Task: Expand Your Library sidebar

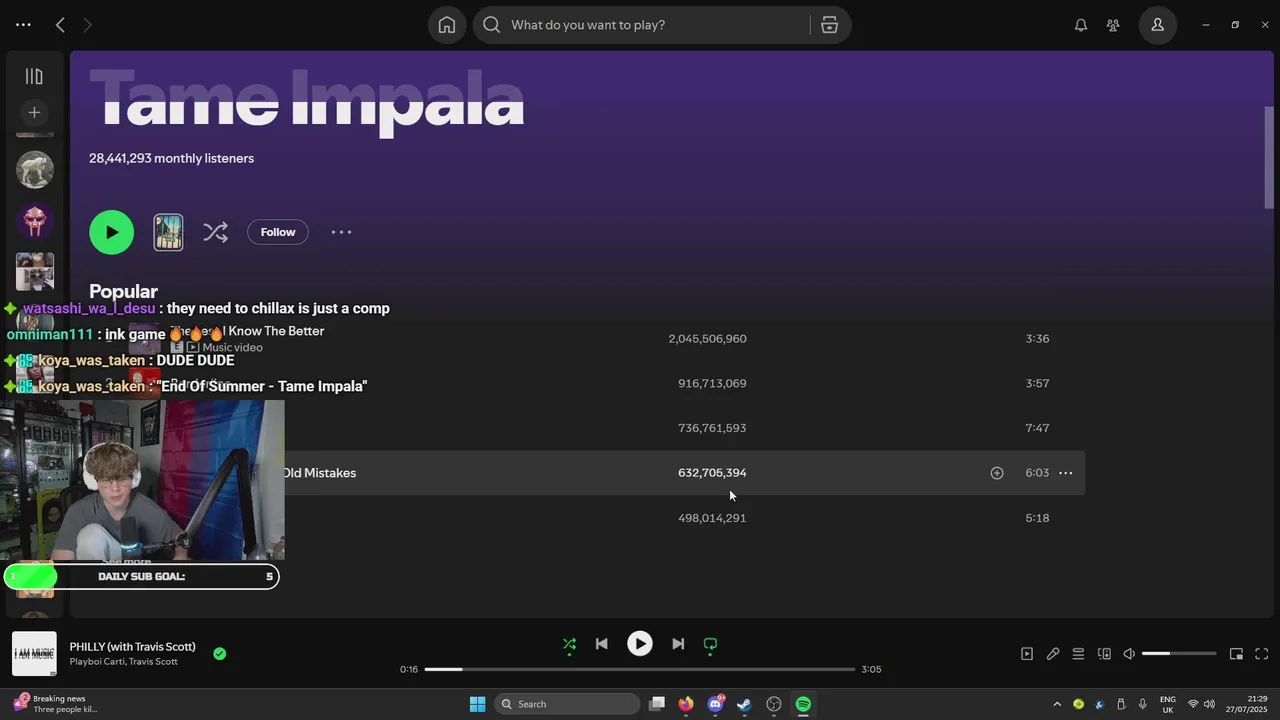Action: pyautogui.click(x=34, y=76)
